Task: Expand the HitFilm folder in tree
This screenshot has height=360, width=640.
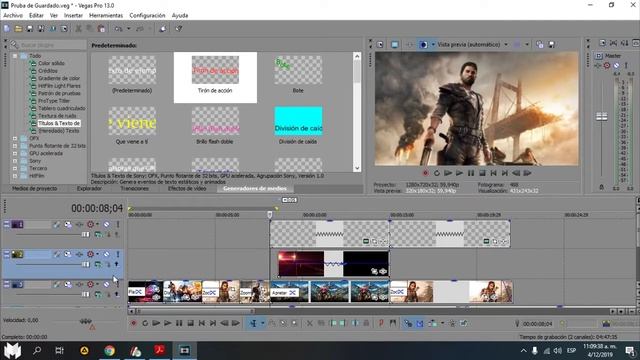Action: pos(15,176)
